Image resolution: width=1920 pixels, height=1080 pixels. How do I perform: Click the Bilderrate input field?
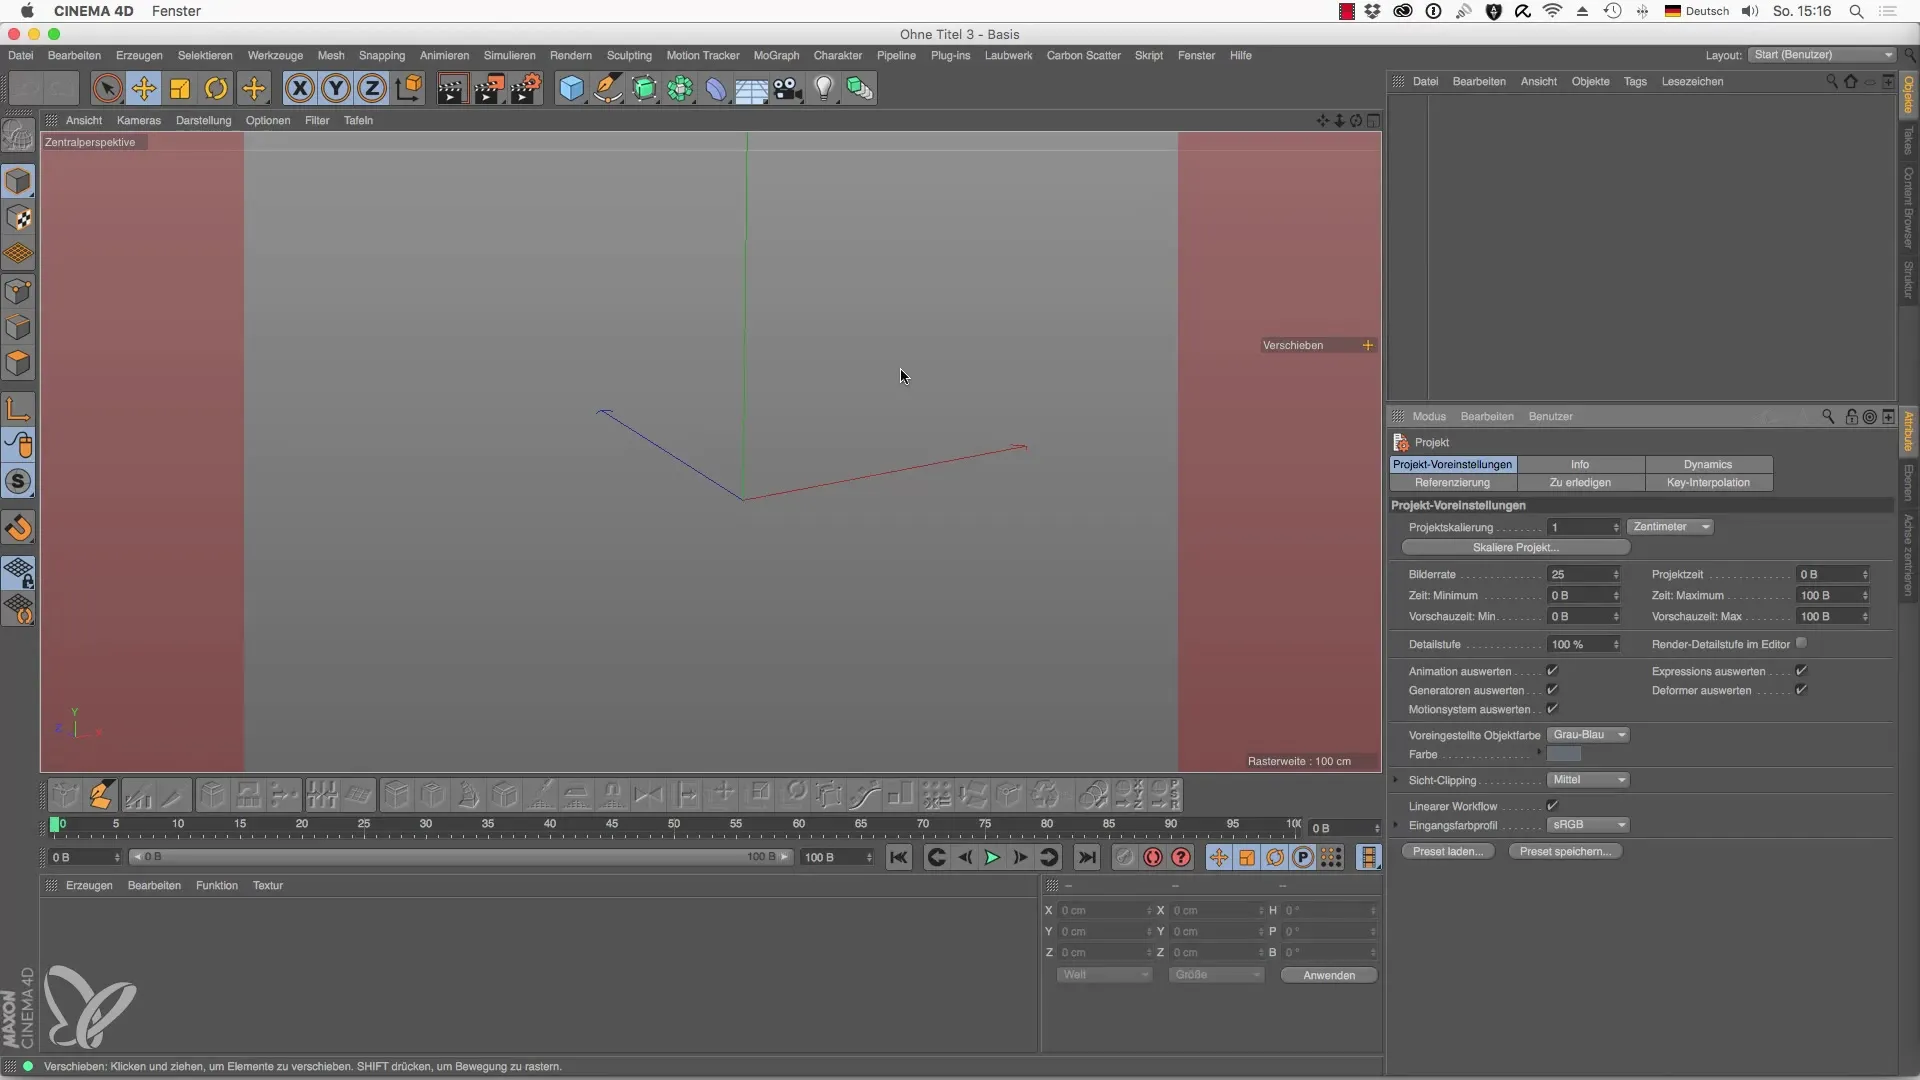1583,575
